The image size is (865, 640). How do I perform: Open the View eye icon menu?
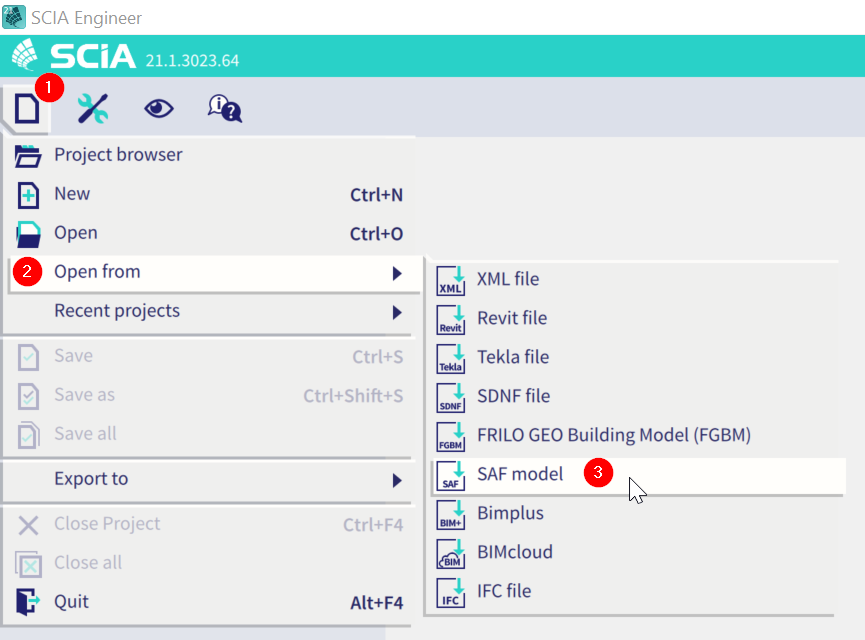coord(158,108)
